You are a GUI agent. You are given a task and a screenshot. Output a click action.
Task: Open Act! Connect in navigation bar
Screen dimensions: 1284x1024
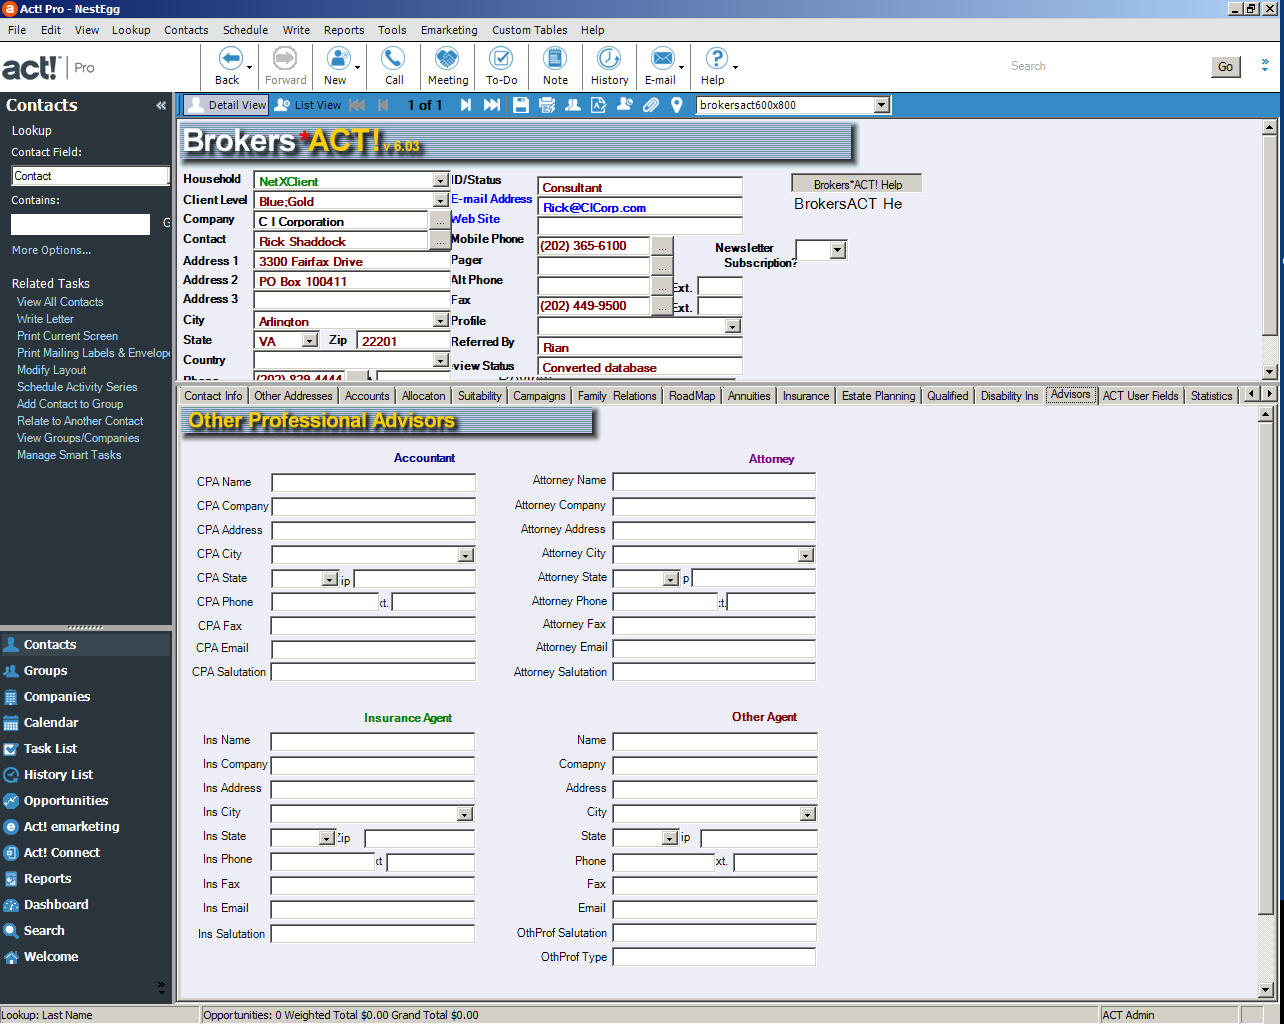[x=62, y=852]
